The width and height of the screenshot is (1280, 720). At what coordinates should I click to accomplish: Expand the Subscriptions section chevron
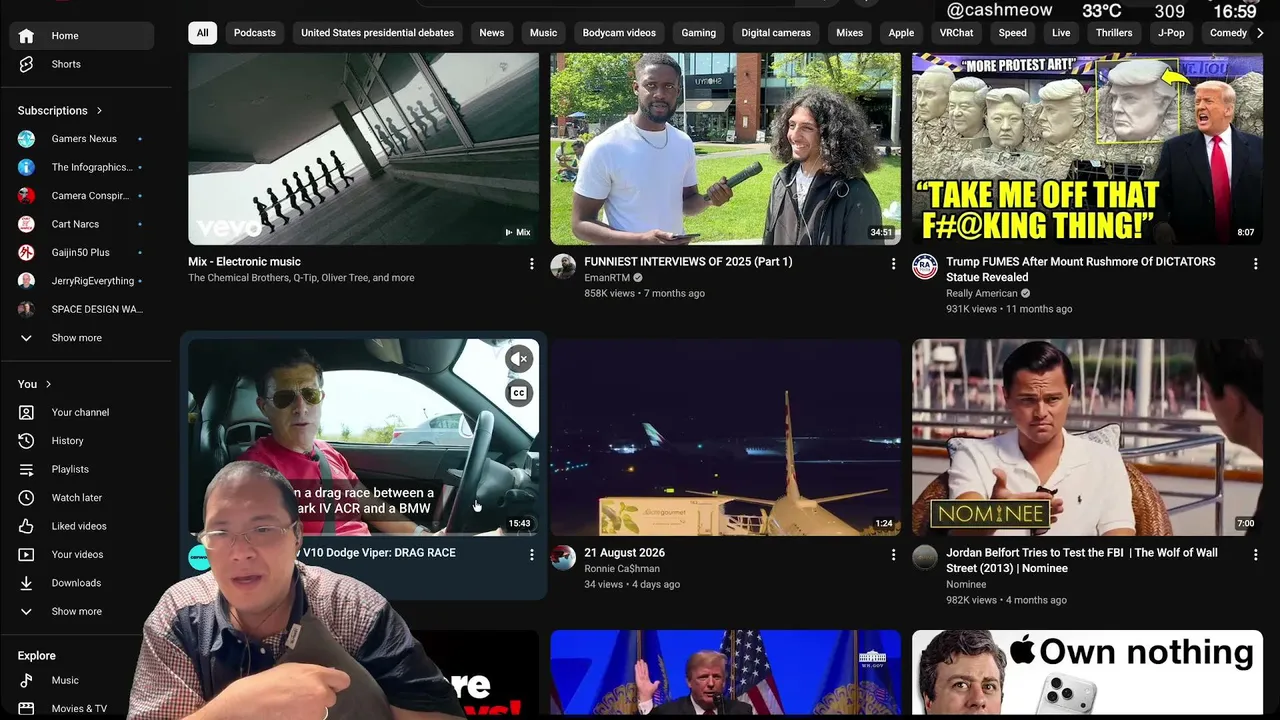[99, 111]
